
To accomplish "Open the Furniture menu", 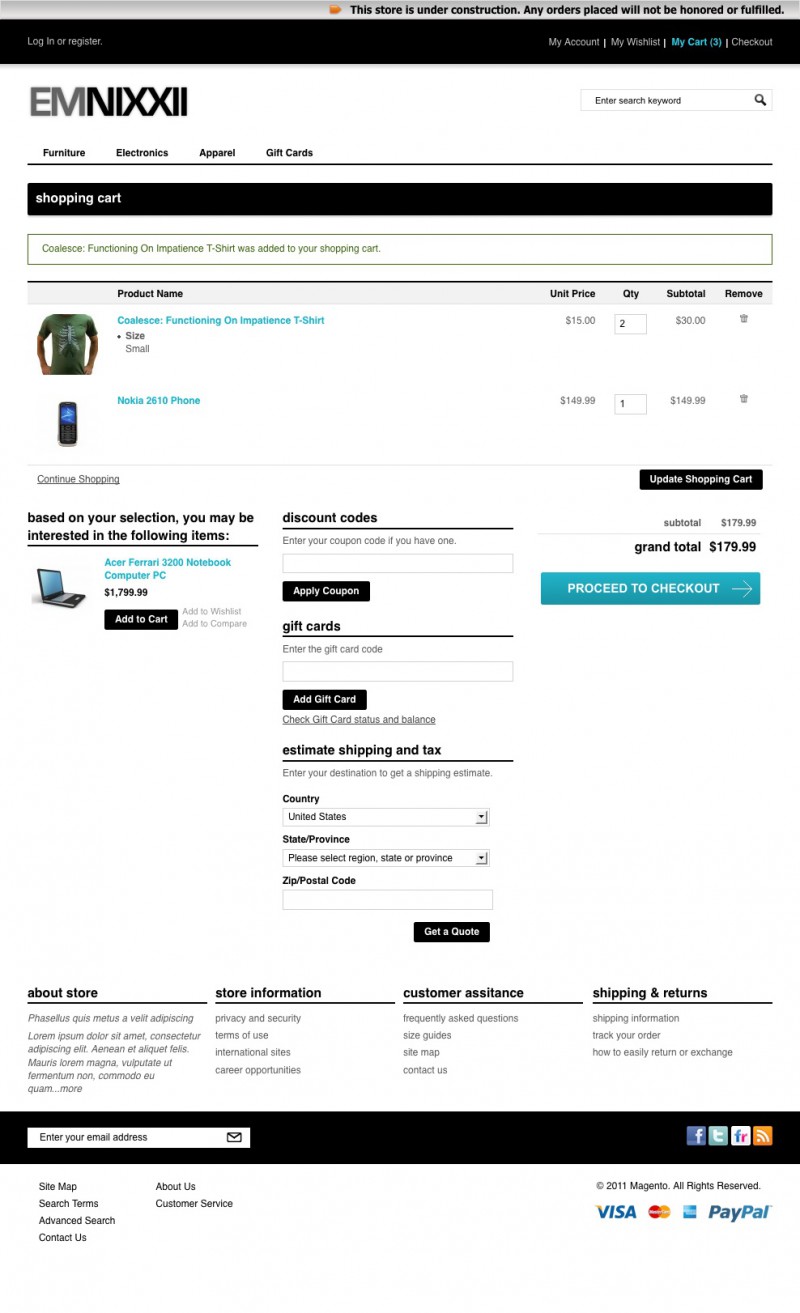I will tap(64, 153).
